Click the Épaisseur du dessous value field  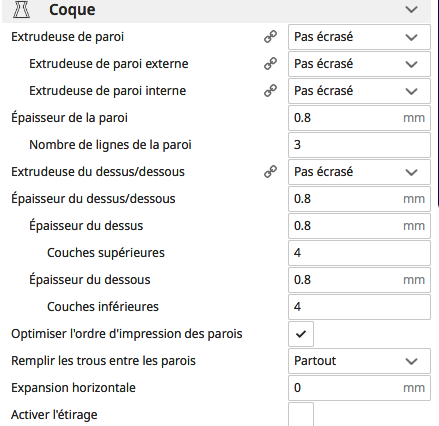pos(359,280)
